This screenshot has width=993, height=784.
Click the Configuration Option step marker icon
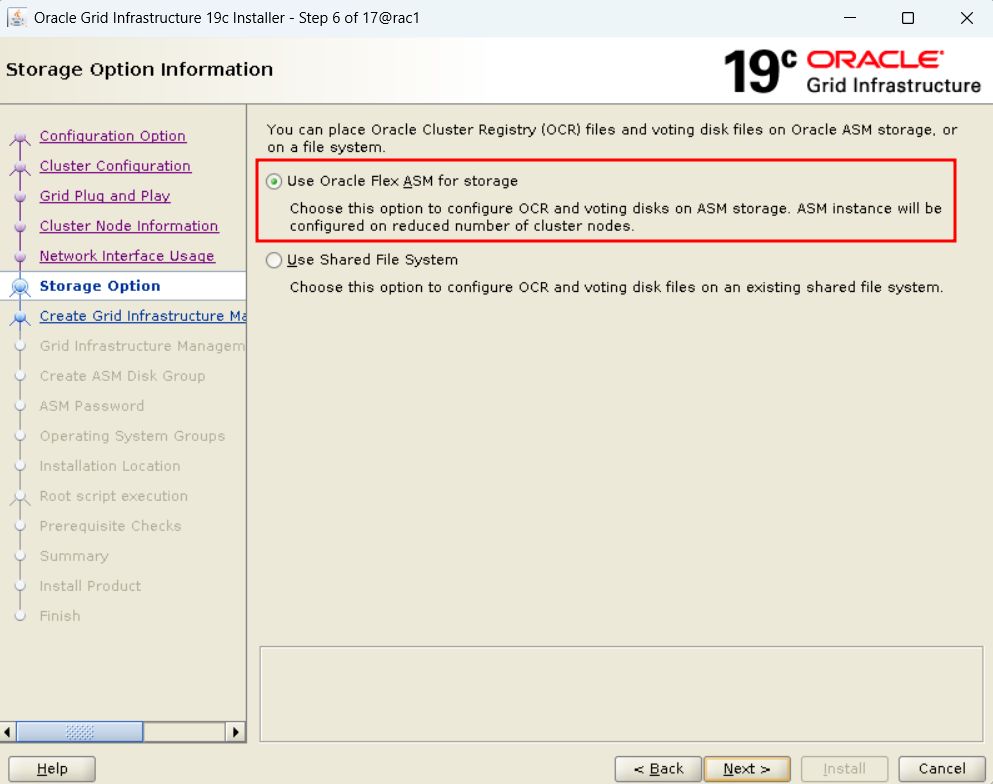(20, 137)
